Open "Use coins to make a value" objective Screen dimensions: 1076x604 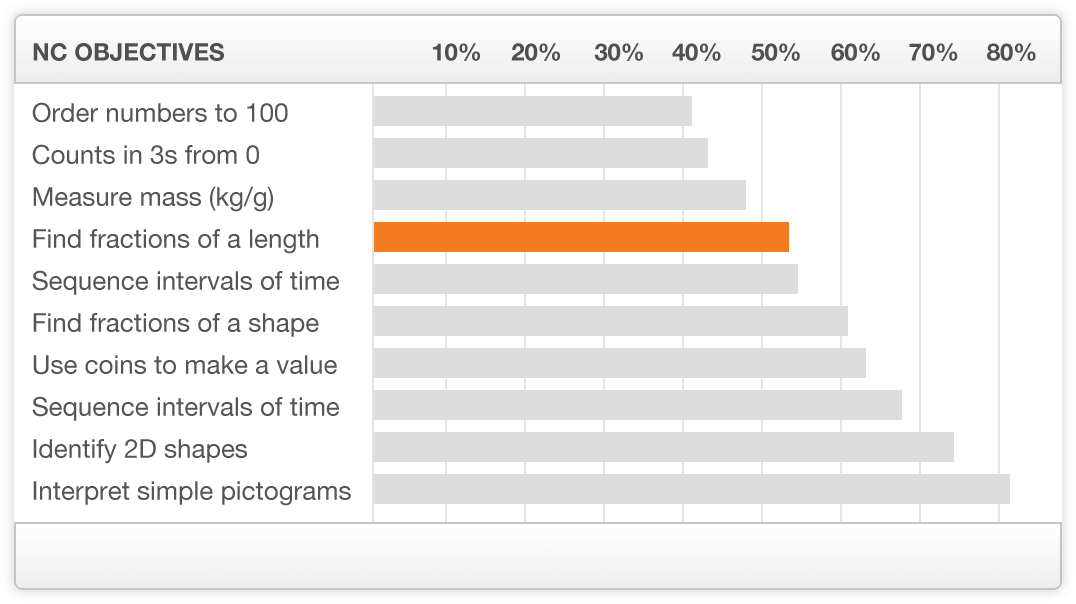(185, 365)
